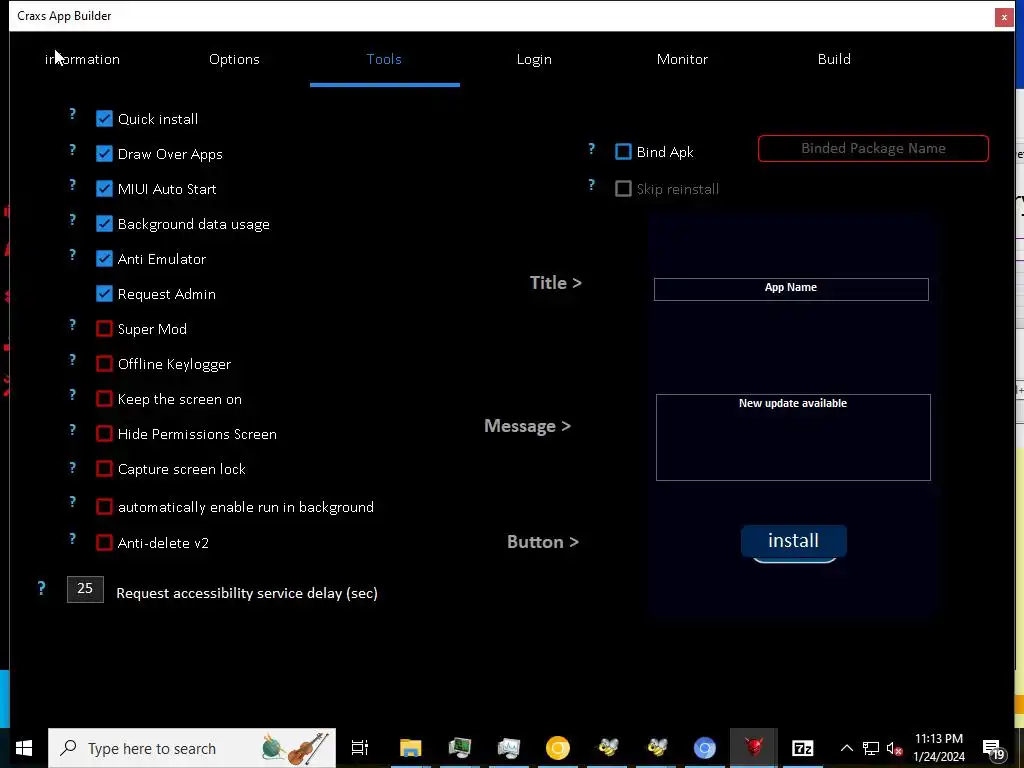This screenshot has width=1024, height=768.
Task: Switch to the Build tab
Action: click(834, 59)
